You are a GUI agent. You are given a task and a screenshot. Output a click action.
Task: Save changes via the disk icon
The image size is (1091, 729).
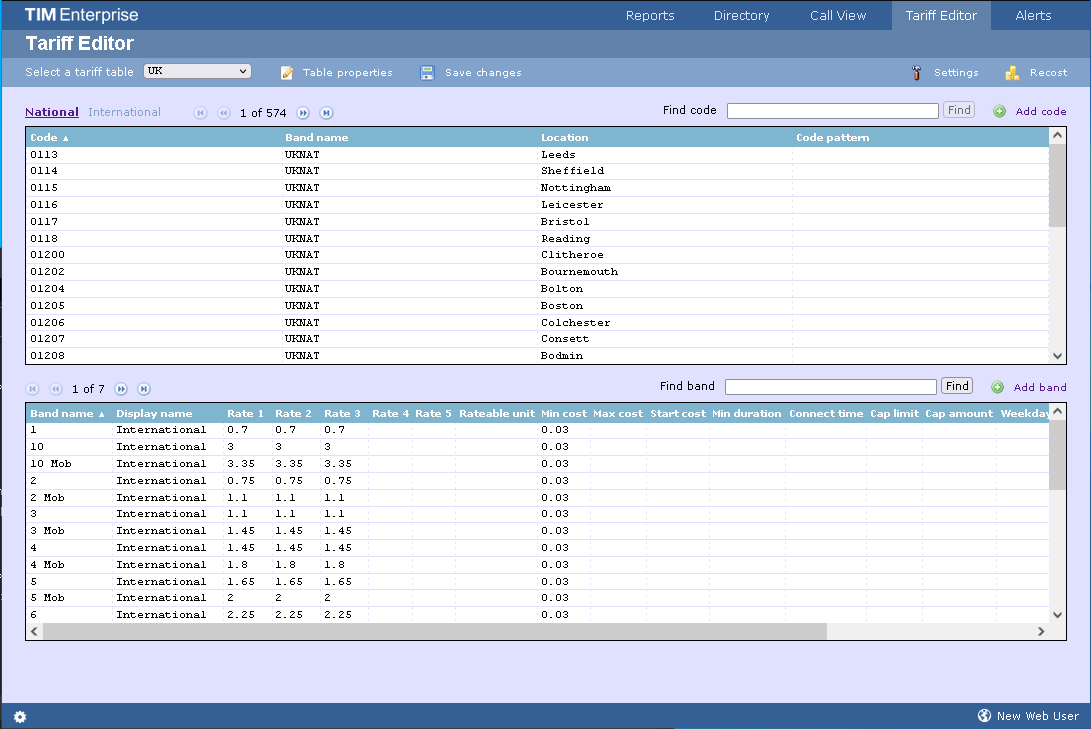(x=427, y=72)
